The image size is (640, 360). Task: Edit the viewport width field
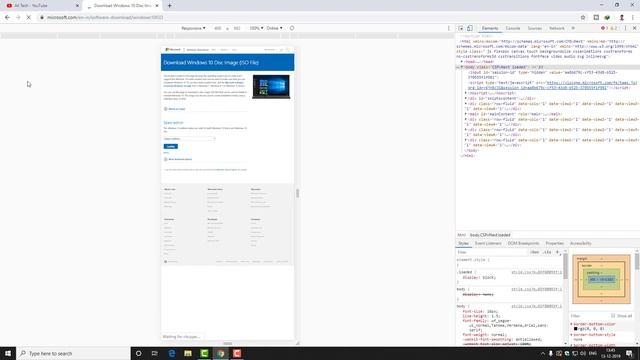pyautogui.click(x=218, y=28)
